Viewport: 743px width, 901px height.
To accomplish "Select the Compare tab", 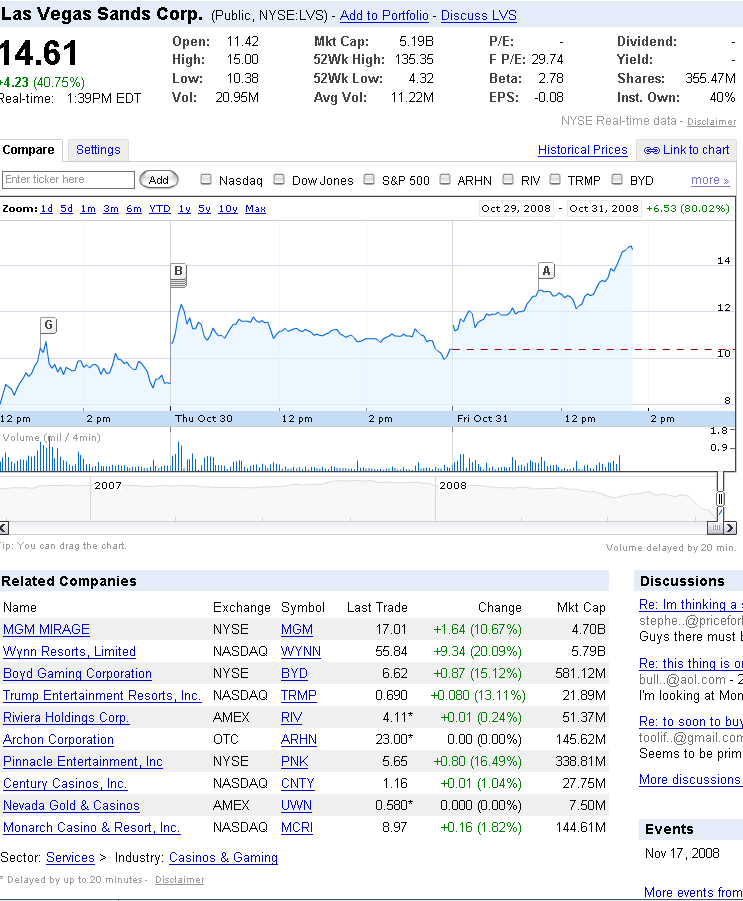I will (x=29, y=150).
